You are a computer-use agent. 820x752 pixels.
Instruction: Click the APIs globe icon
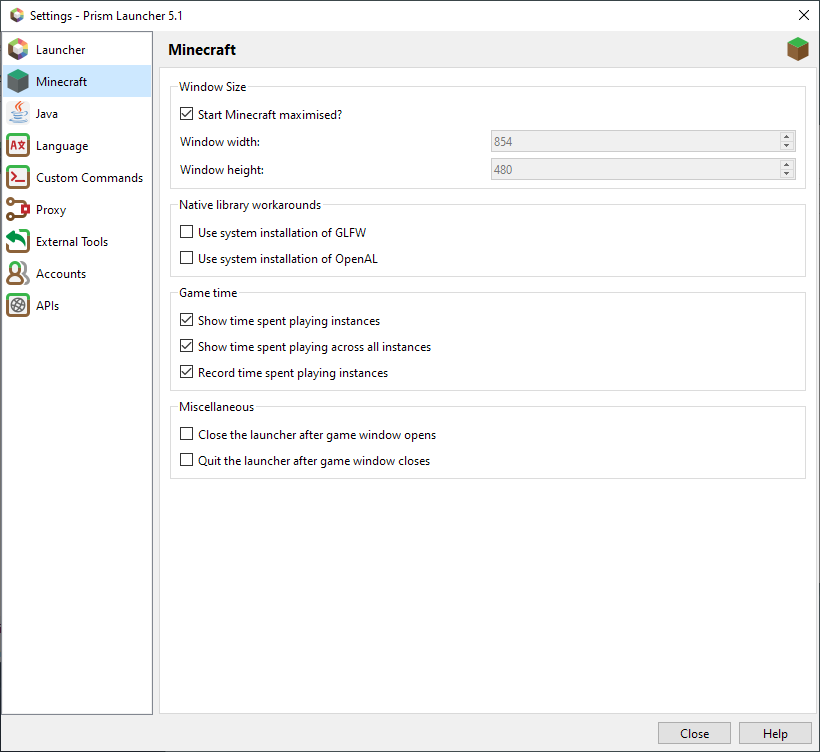tap(18, 305)
